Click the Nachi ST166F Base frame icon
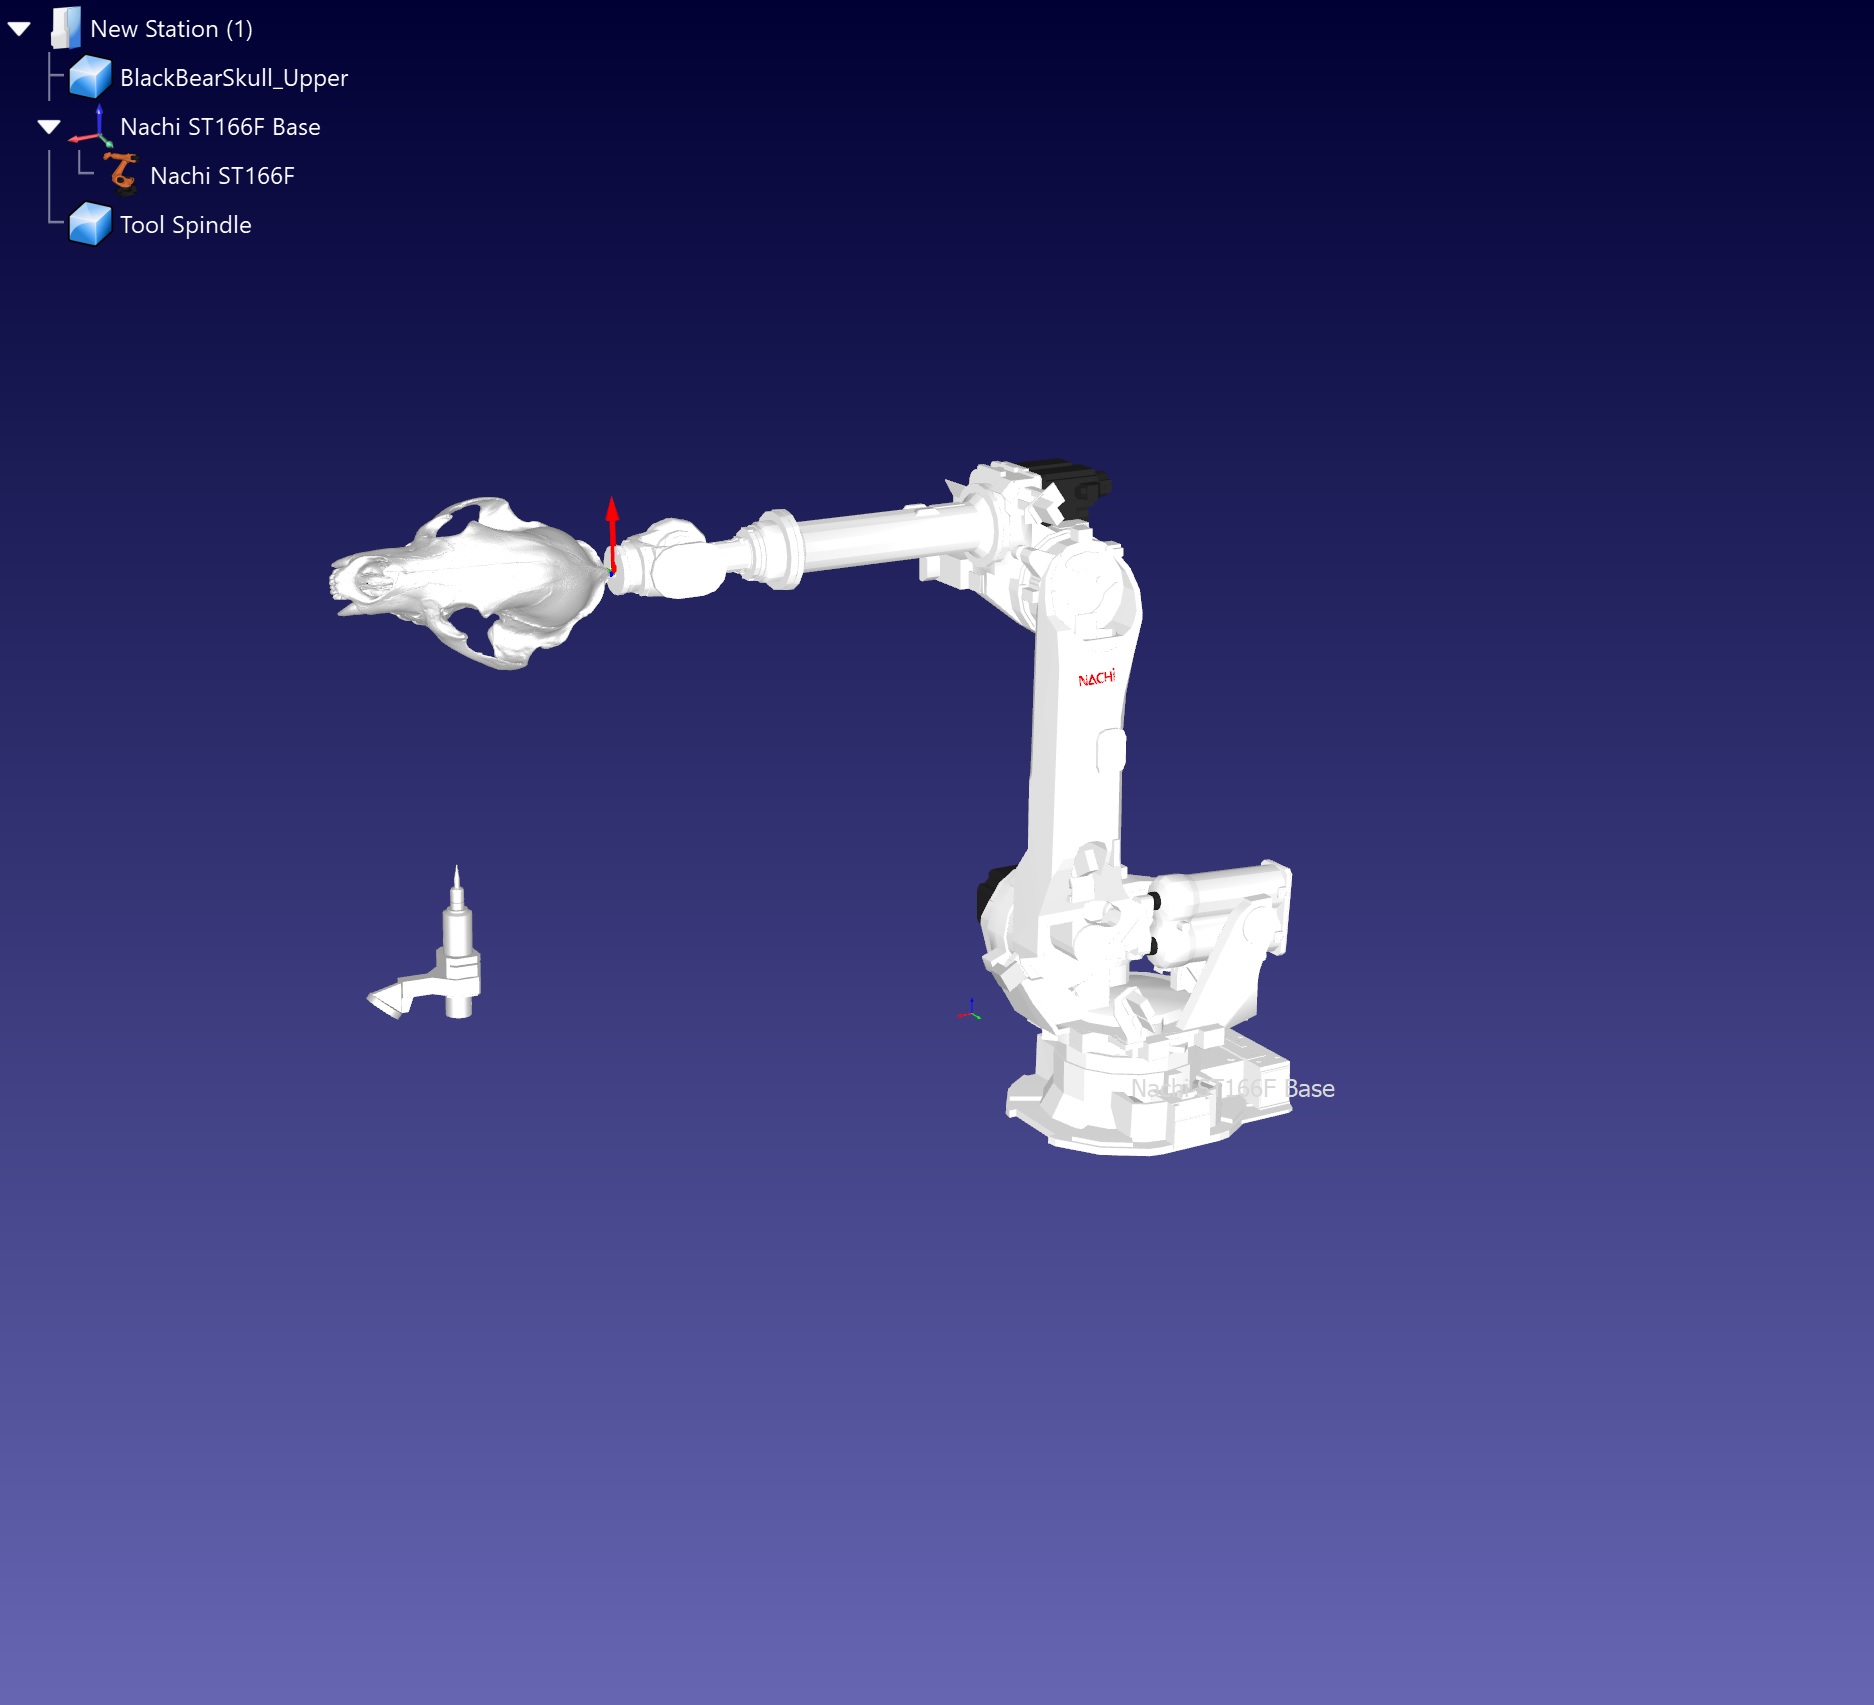This screenshot has height=1705, width=1874. [x=92, y=126]
